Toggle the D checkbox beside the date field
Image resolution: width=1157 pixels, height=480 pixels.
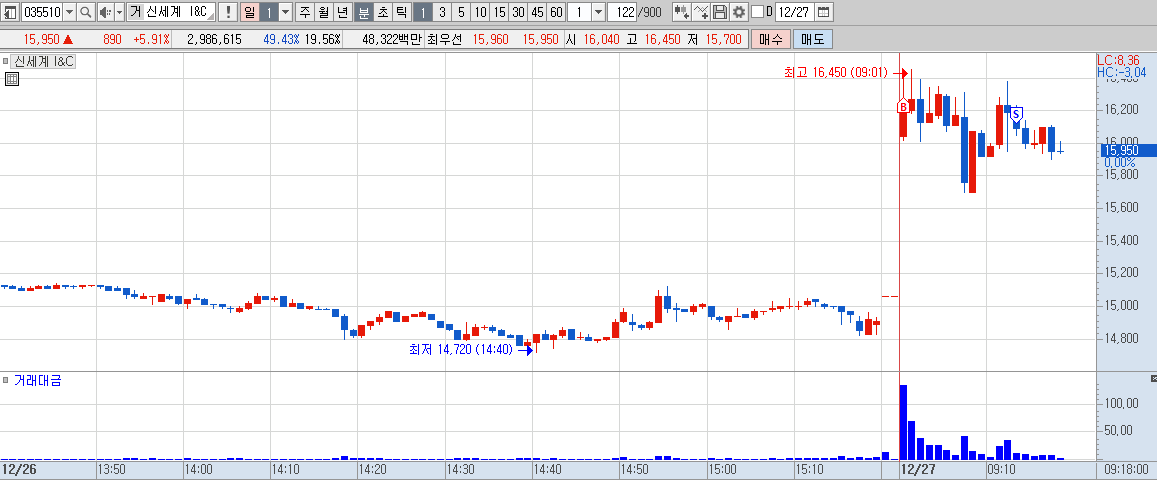(757, 12)
